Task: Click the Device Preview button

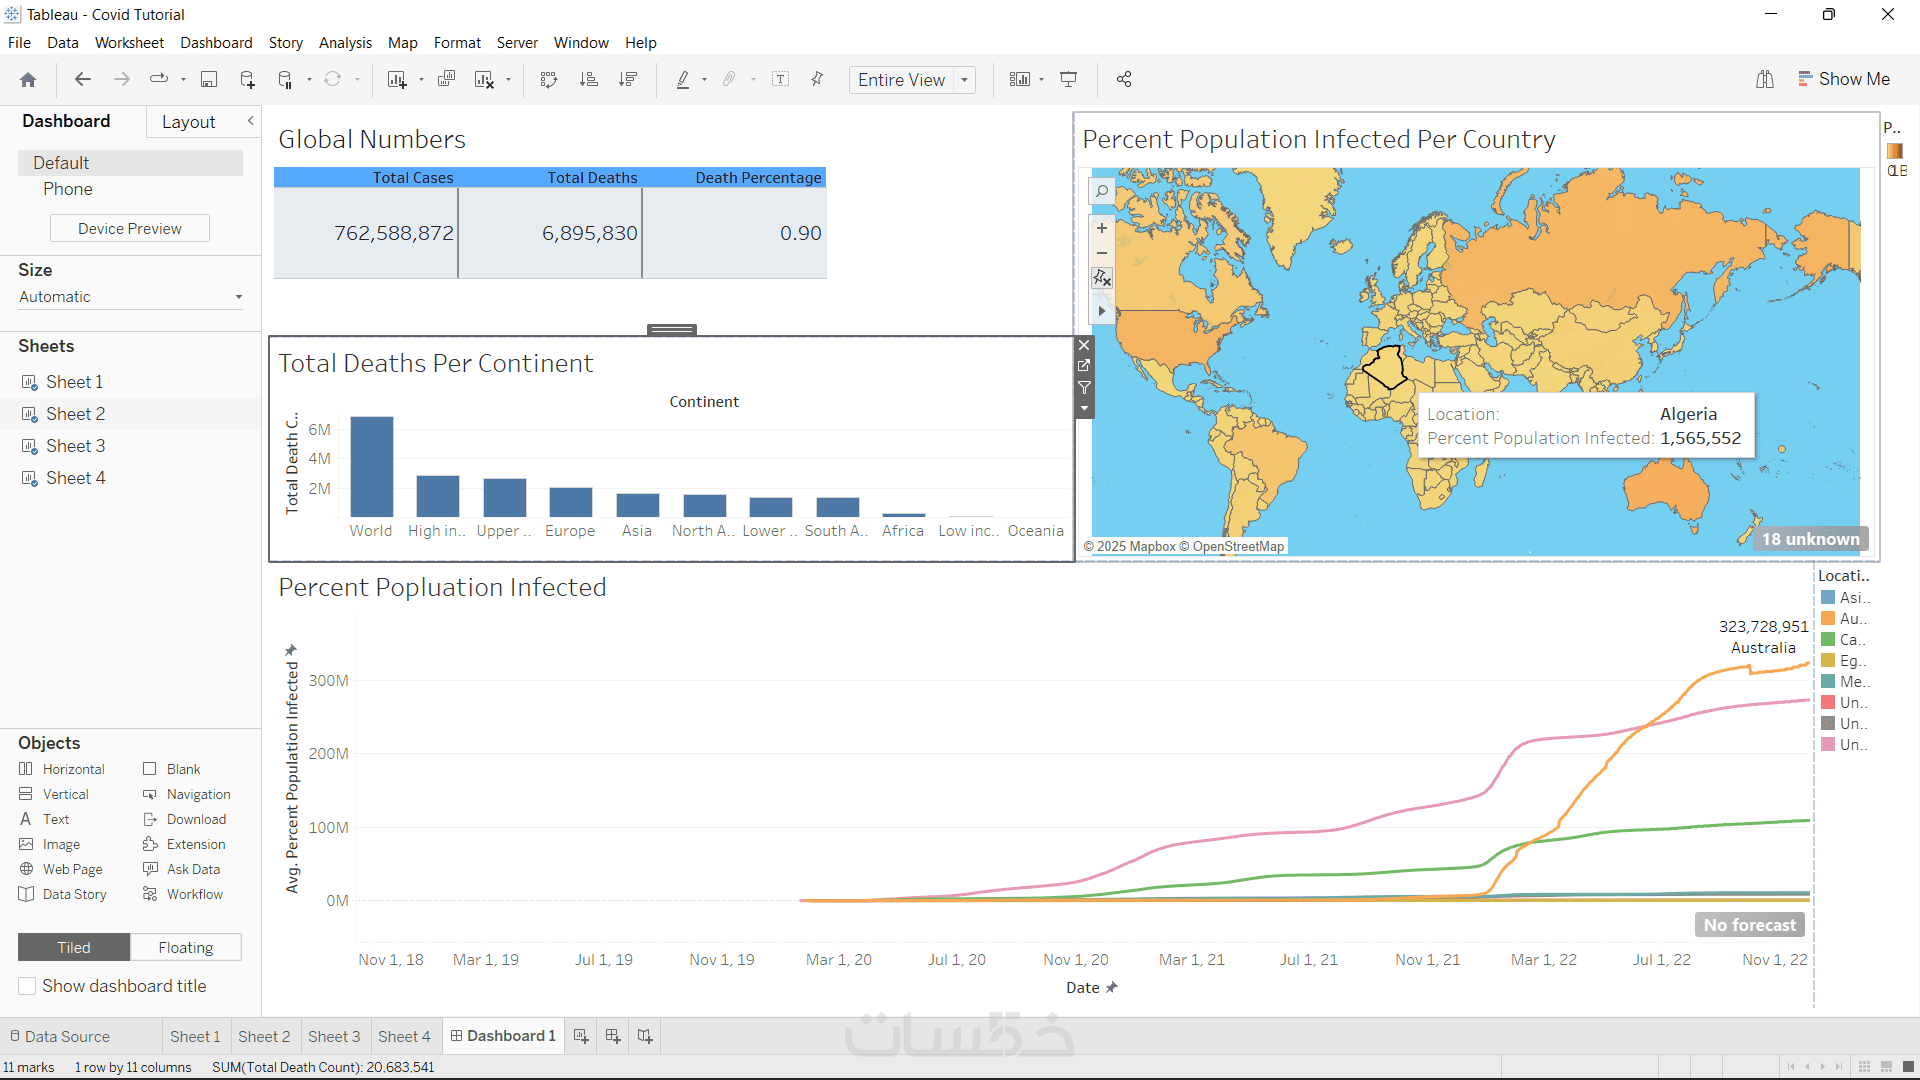Action: coord(130,229)
